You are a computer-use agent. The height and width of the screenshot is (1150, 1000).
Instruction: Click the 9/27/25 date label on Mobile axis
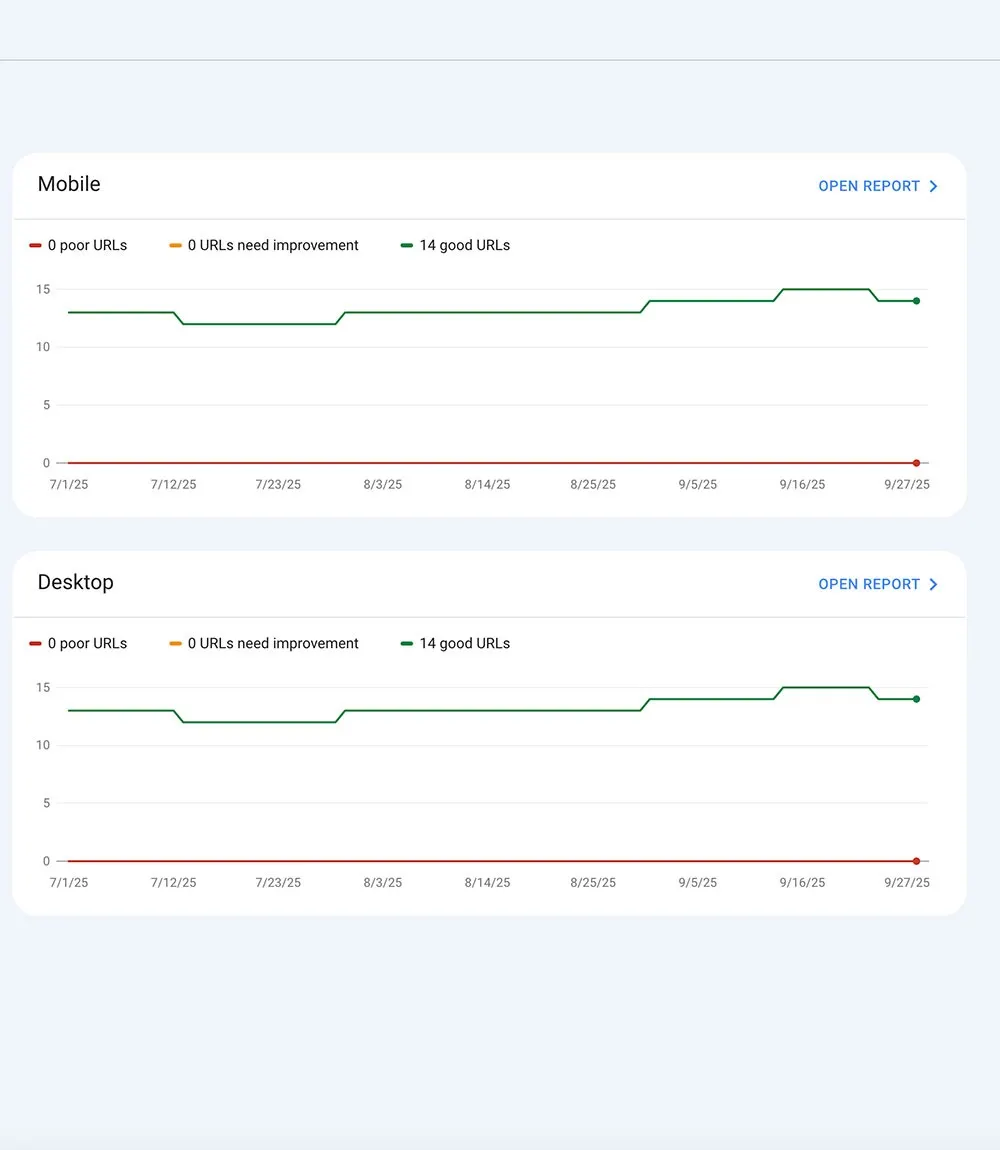[906, 484]
